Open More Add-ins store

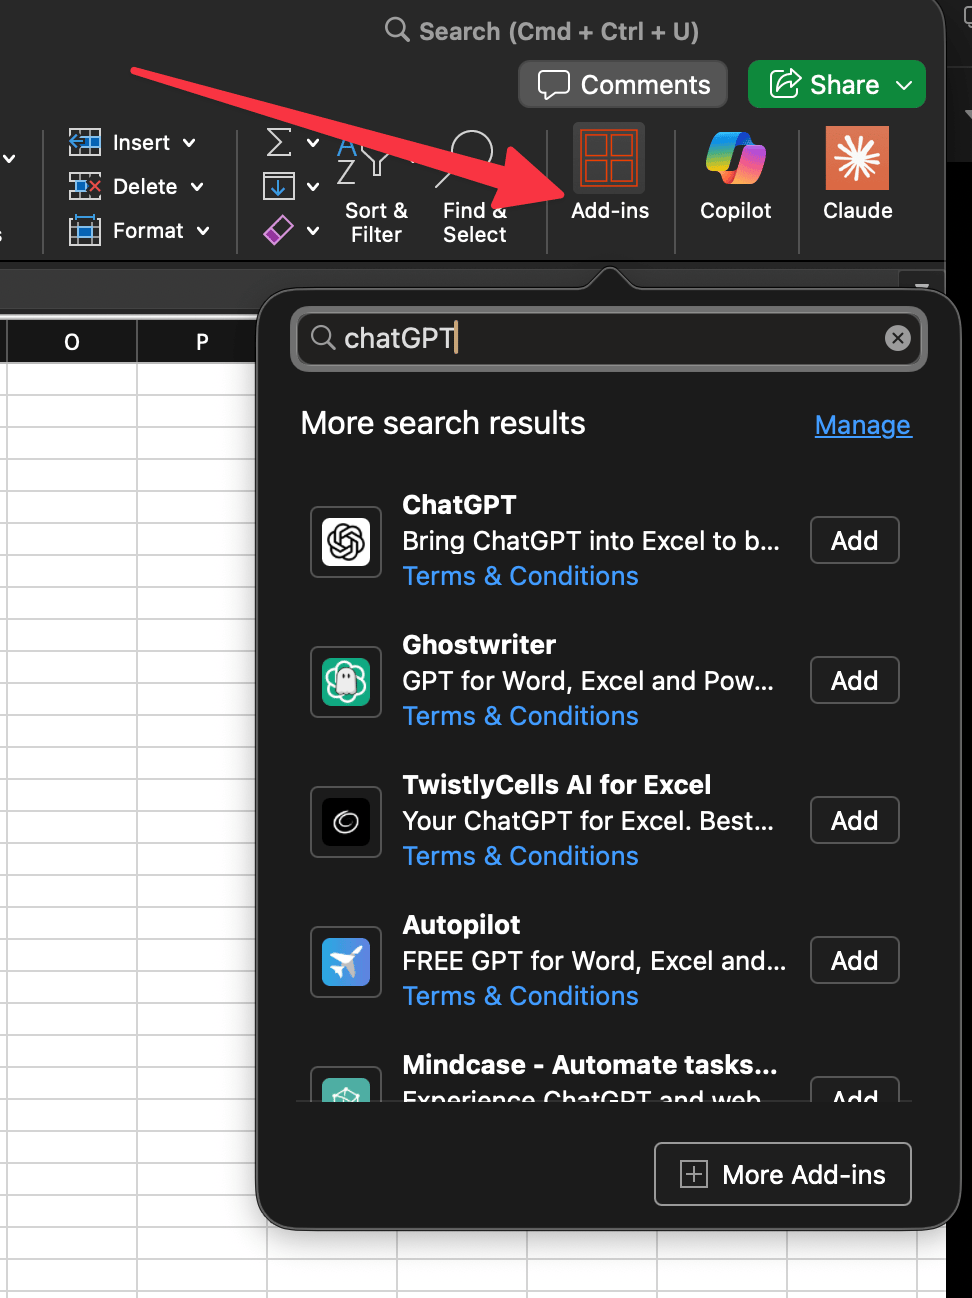point(783,1174)
